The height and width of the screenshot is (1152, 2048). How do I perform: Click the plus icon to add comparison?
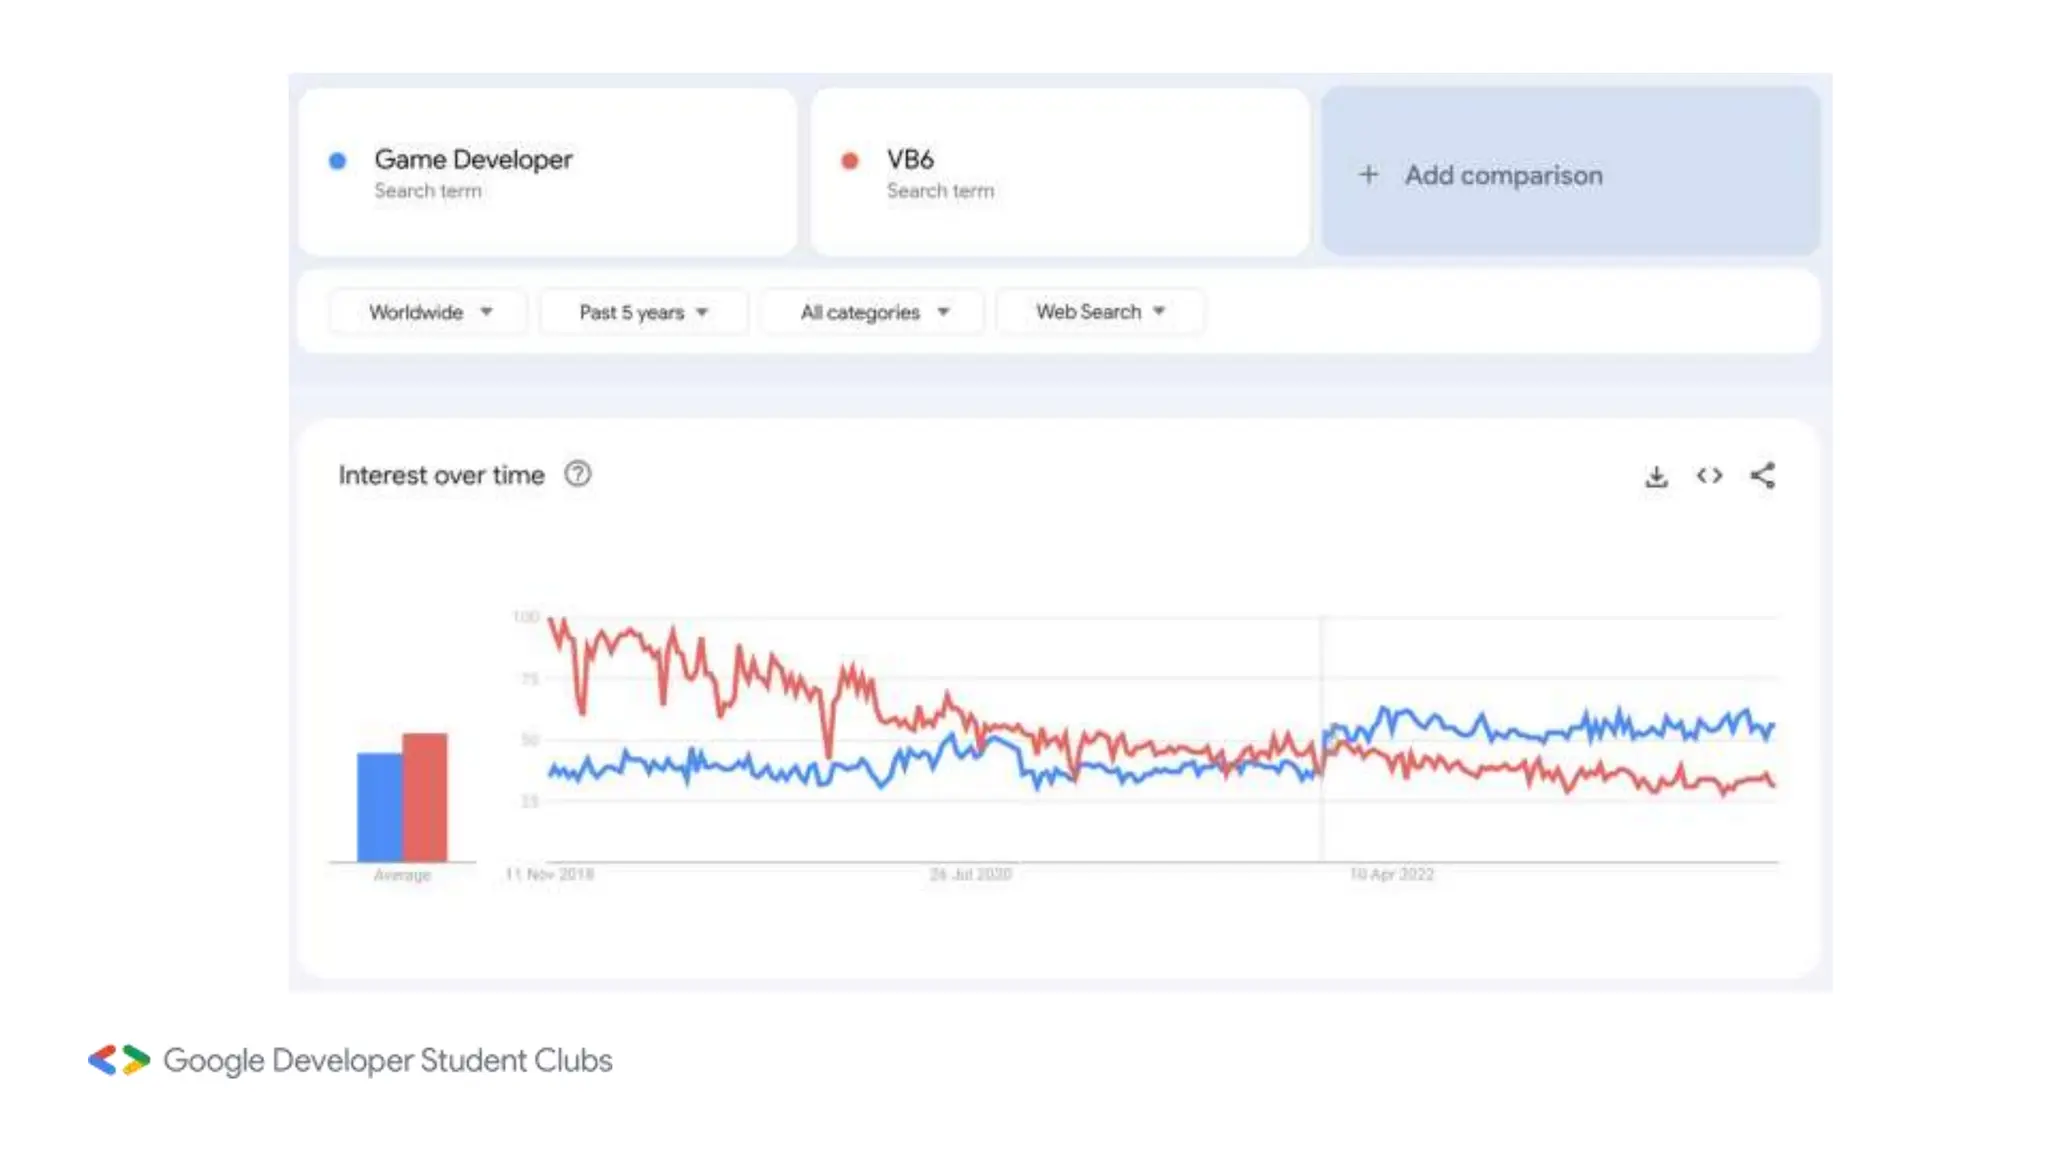point(1368,175)
